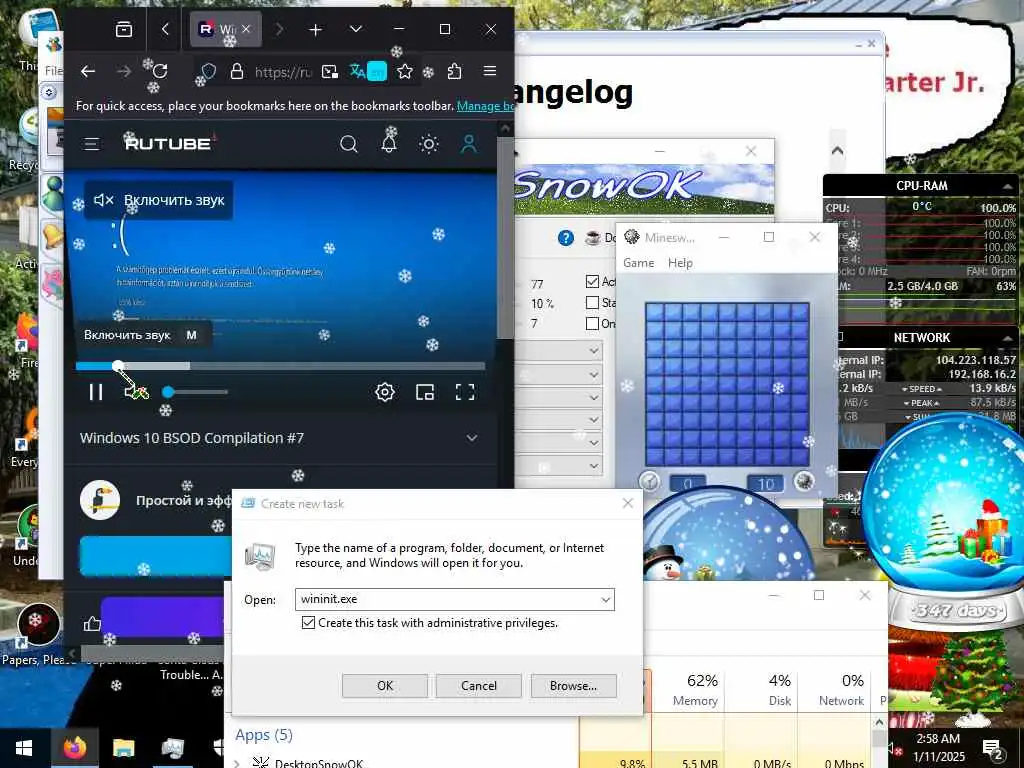Open the Windows Start menu
This screenshot has height=768, width=1024.
[24, 748]
